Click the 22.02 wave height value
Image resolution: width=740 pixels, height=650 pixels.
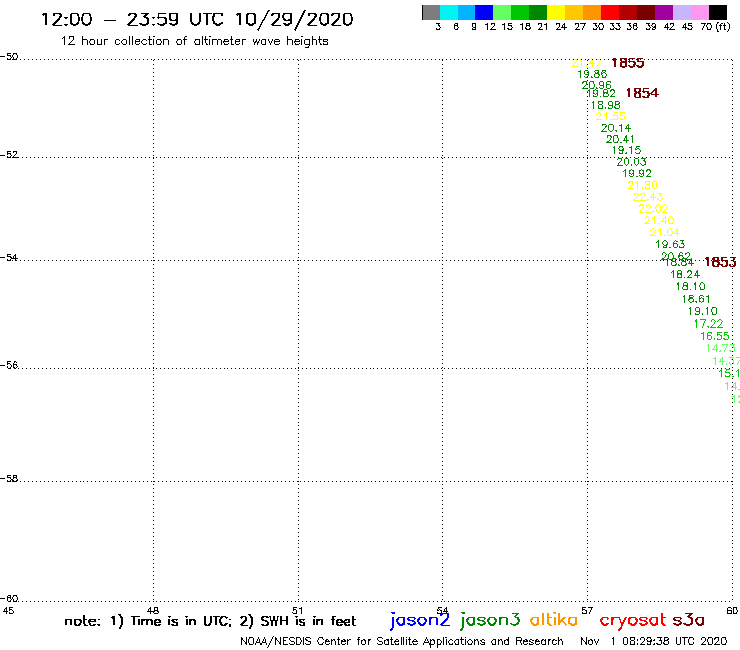(x=653, y=209)
